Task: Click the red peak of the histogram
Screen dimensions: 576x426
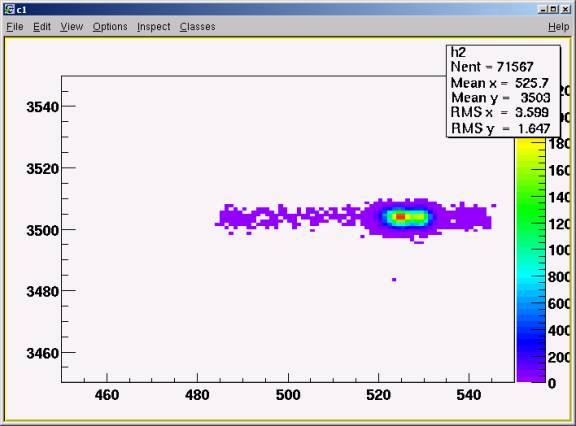Action: tap(400, 217)
